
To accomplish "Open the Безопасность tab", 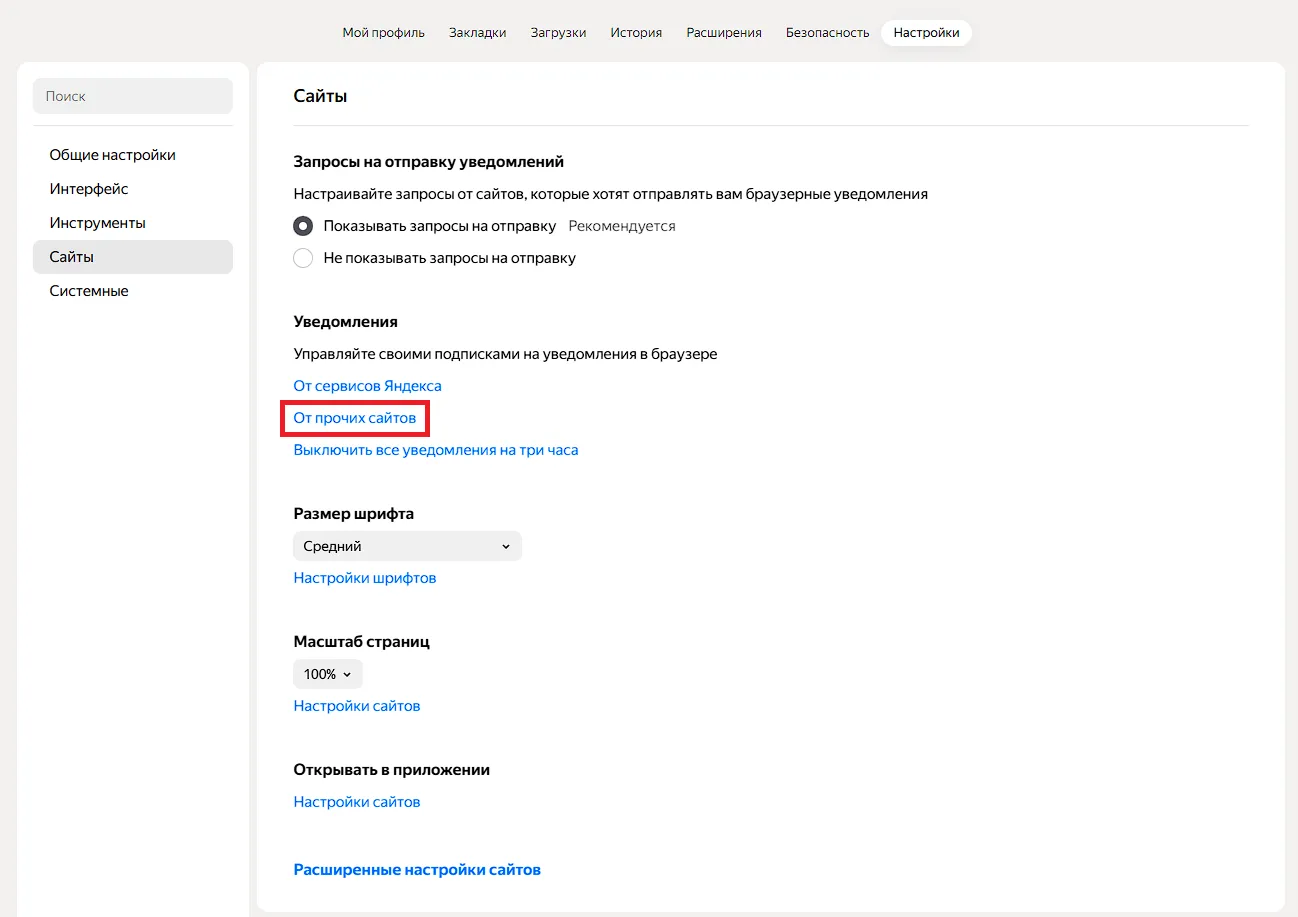I will click(827, 33).
